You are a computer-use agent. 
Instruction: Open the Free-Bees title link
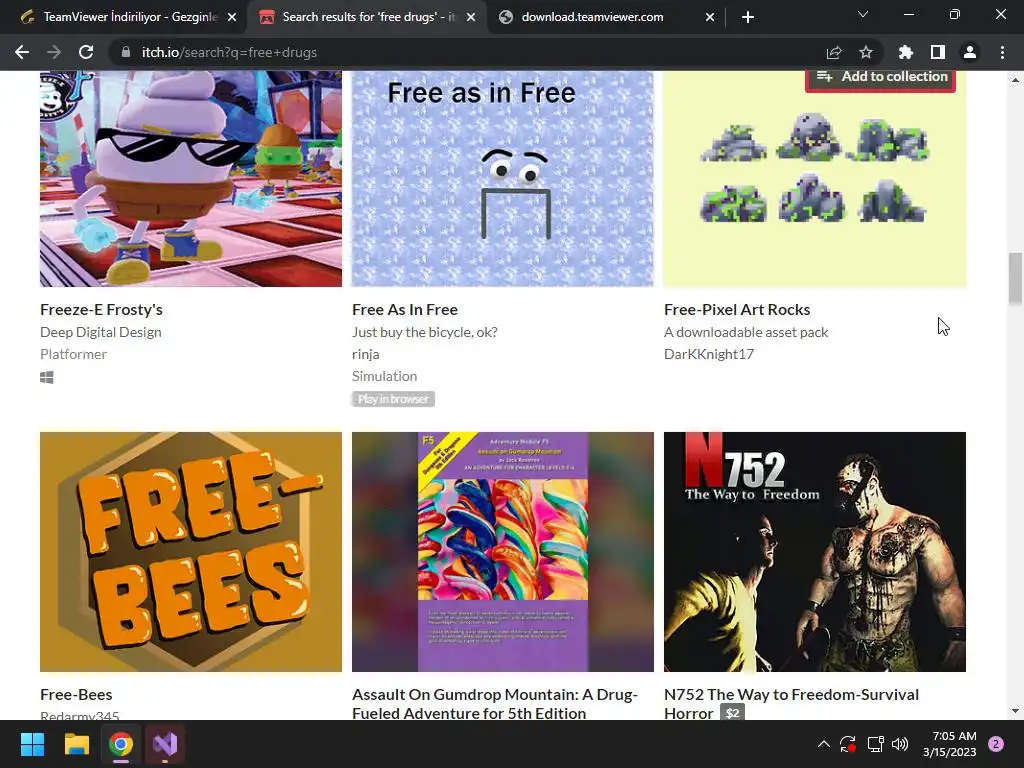76,694
